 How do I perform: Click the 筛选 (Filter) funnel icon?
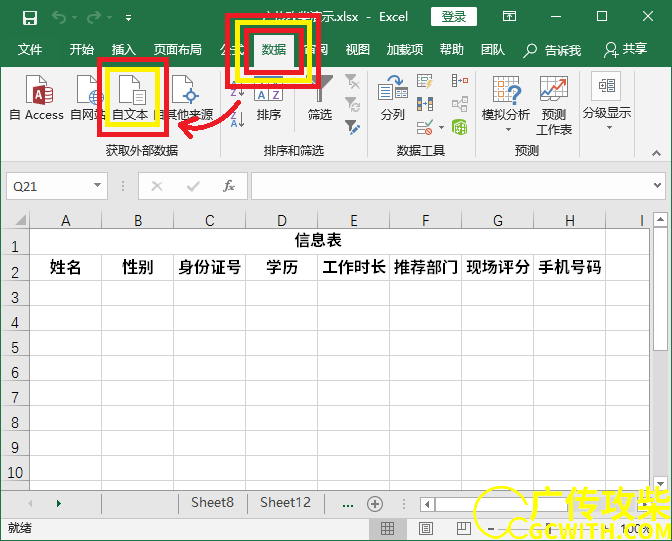(320, 99)
